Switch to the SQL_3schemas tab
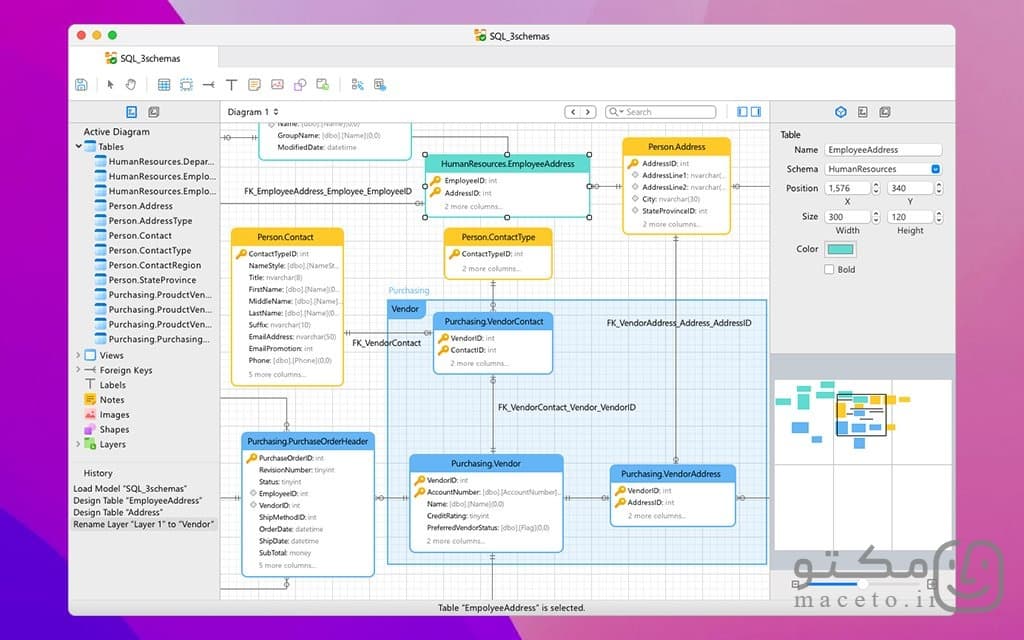 (143, 58)
